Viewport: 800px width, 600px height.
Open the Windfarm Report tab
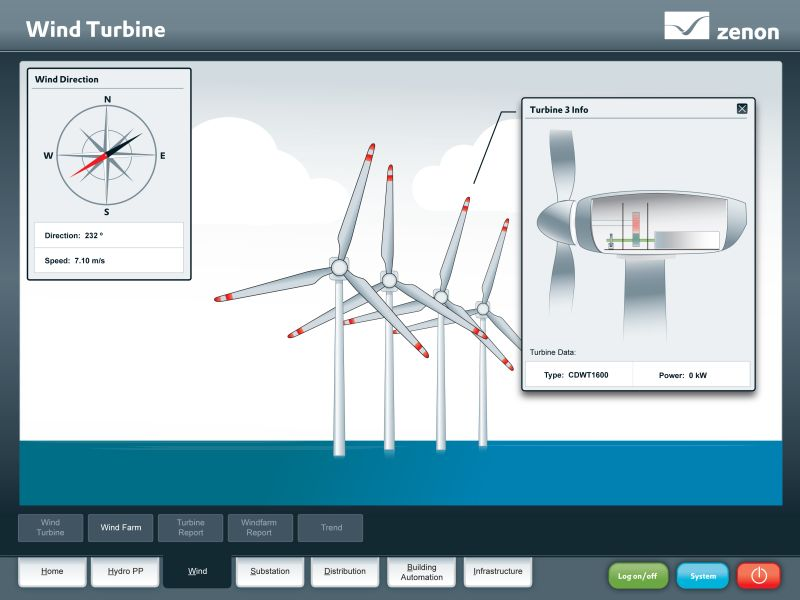click(260, 527)
